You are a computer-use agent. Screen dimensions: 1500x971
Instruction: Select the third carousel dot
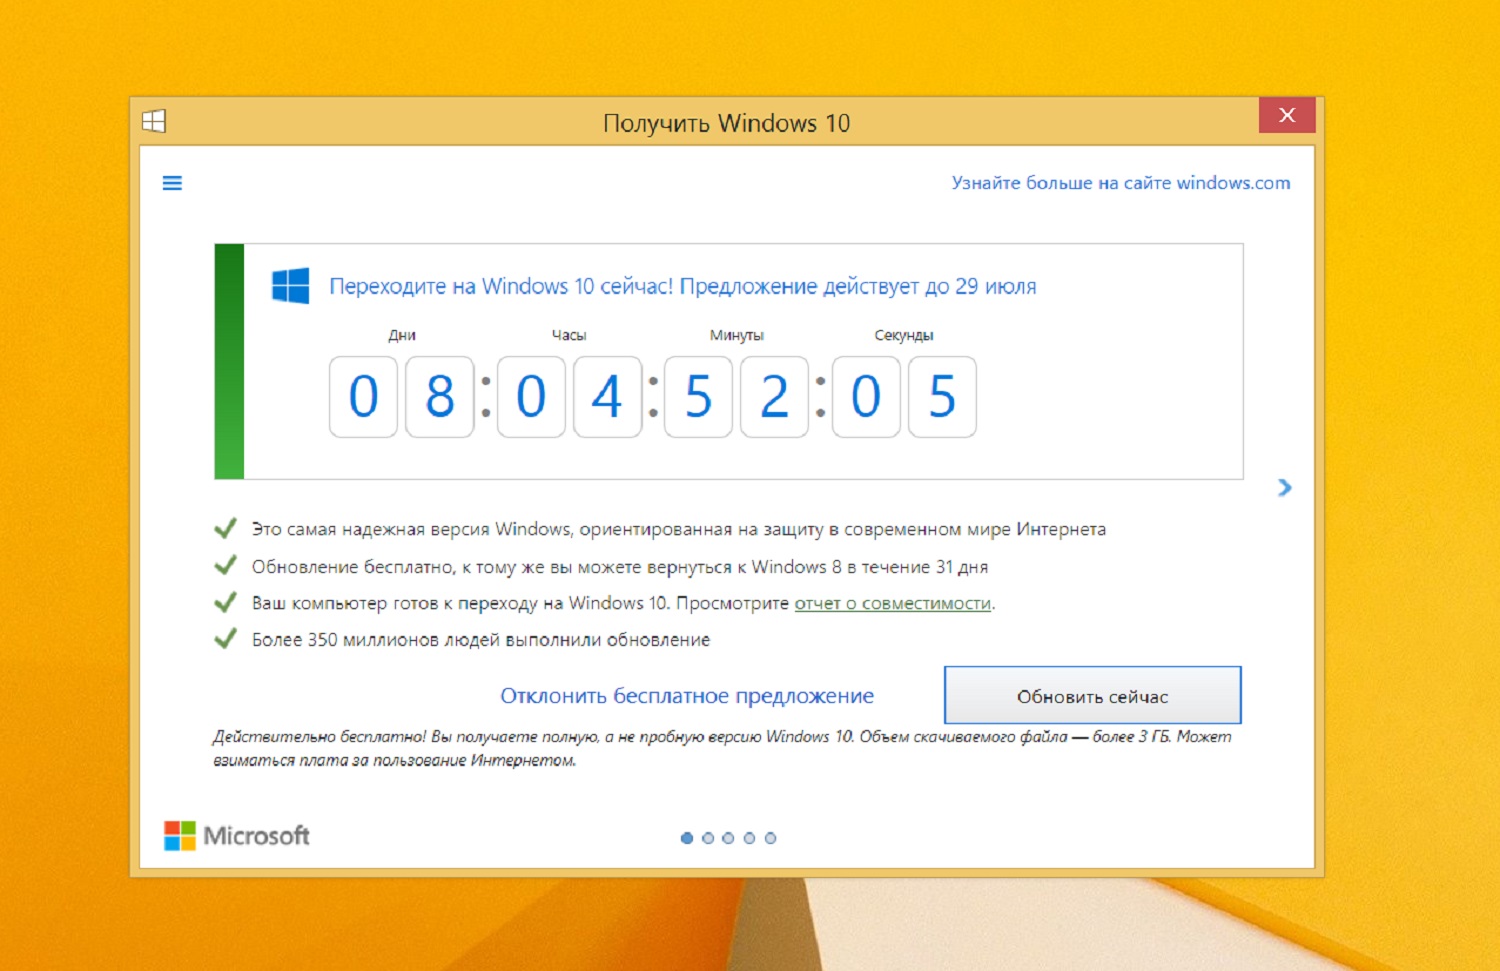pos(729,838)
